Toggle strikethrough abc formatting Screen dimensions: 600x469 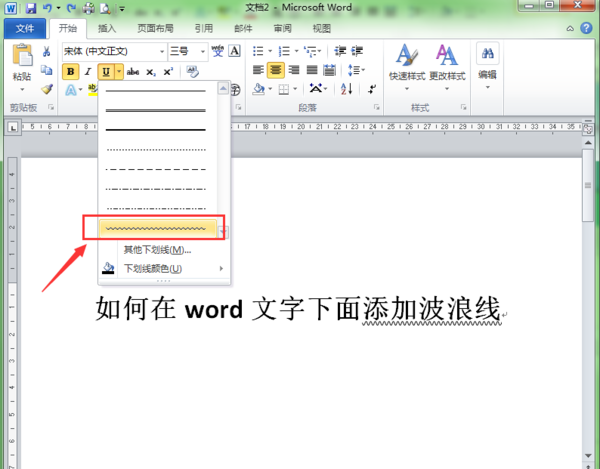coord(133,72)
